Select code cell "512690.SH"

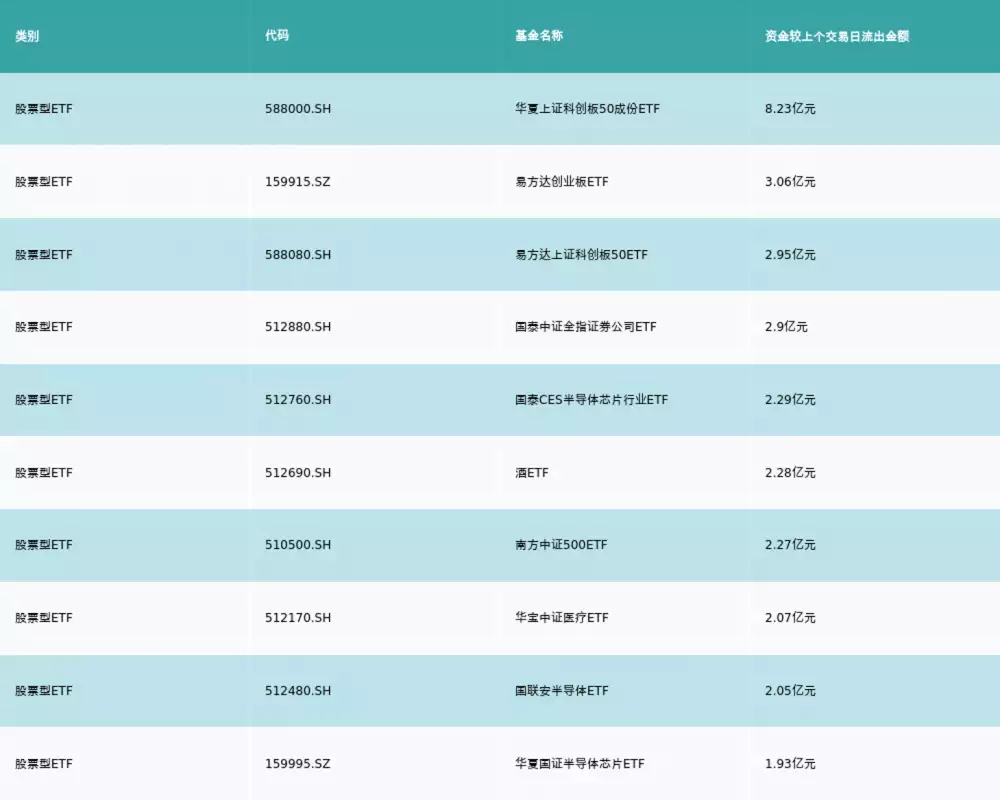click(x=298, y=473)
